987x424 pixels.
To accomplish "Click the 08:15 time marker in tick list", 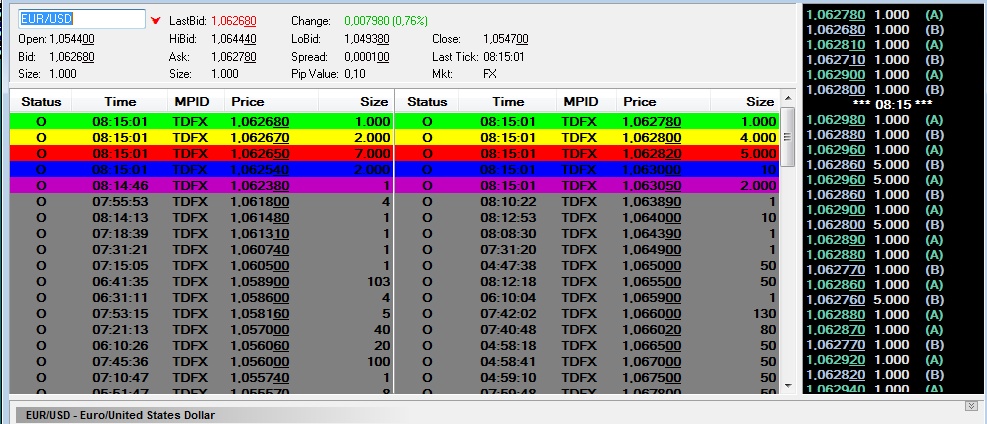I will click(x=893, y=104).
